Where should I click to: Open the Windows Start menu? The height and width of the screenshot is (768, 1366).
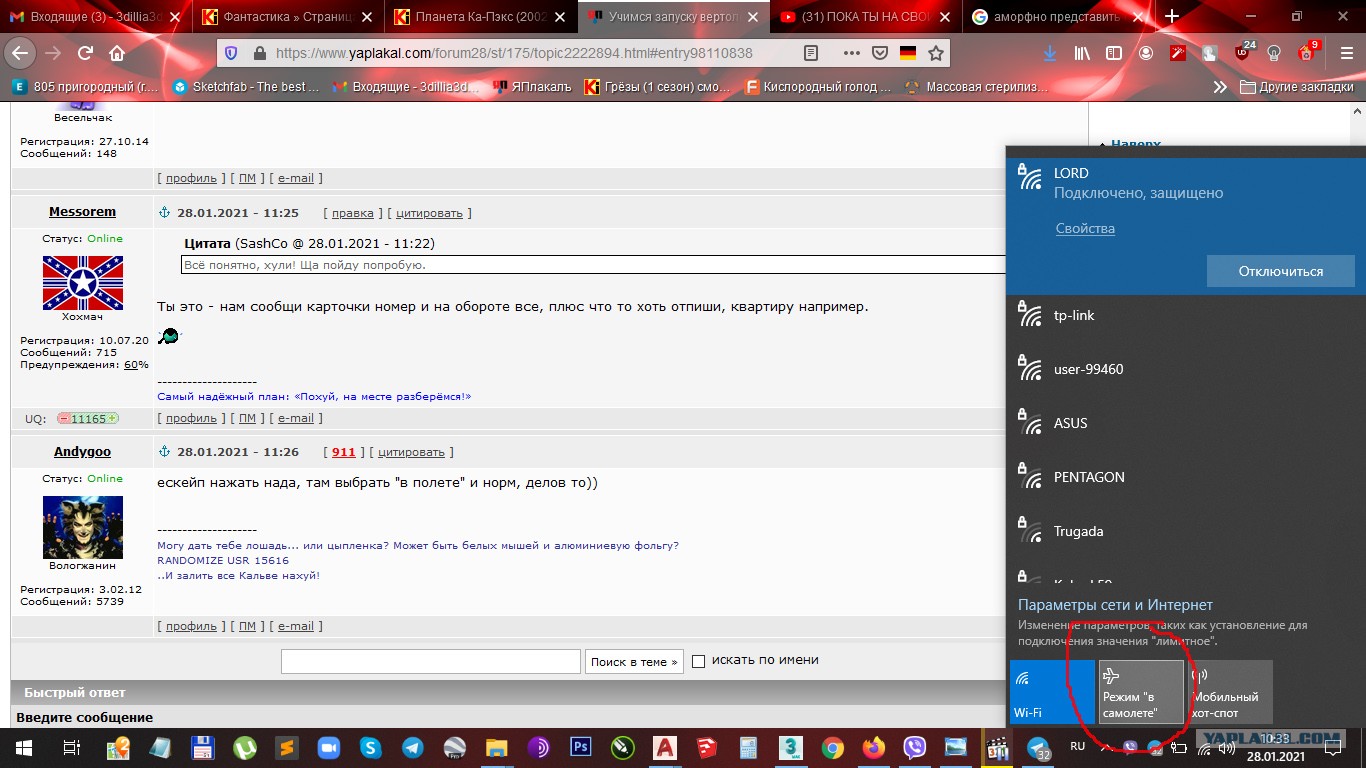22,747
